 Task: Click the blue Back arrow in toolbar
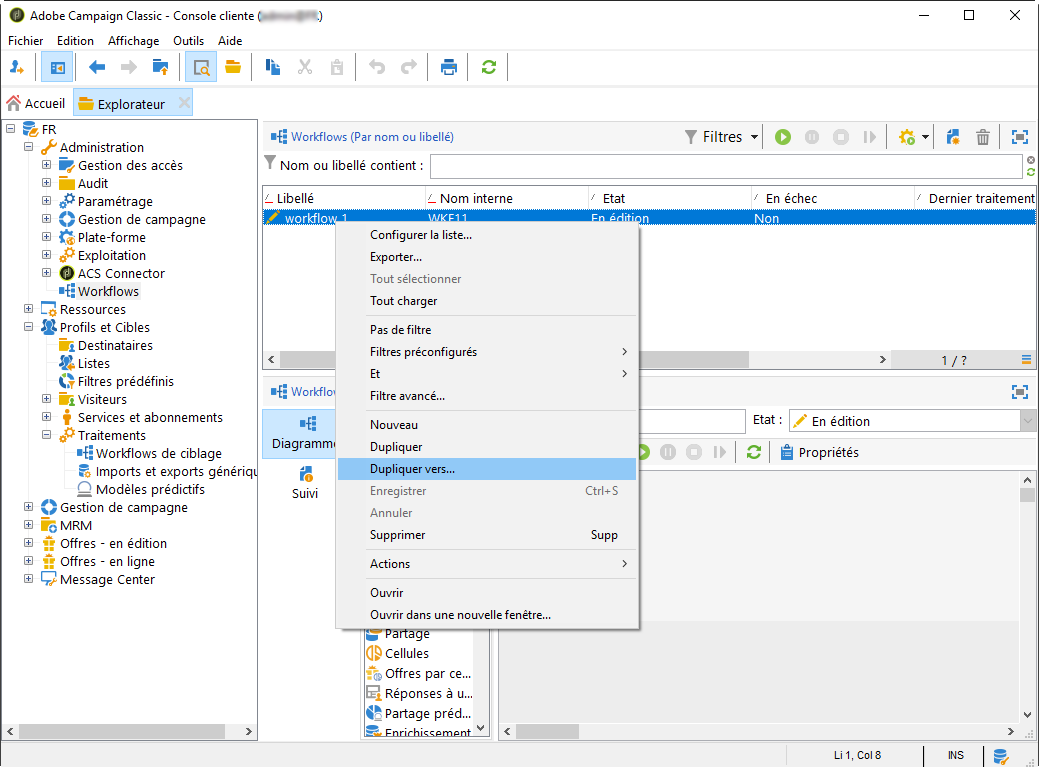tap(97, 67)
